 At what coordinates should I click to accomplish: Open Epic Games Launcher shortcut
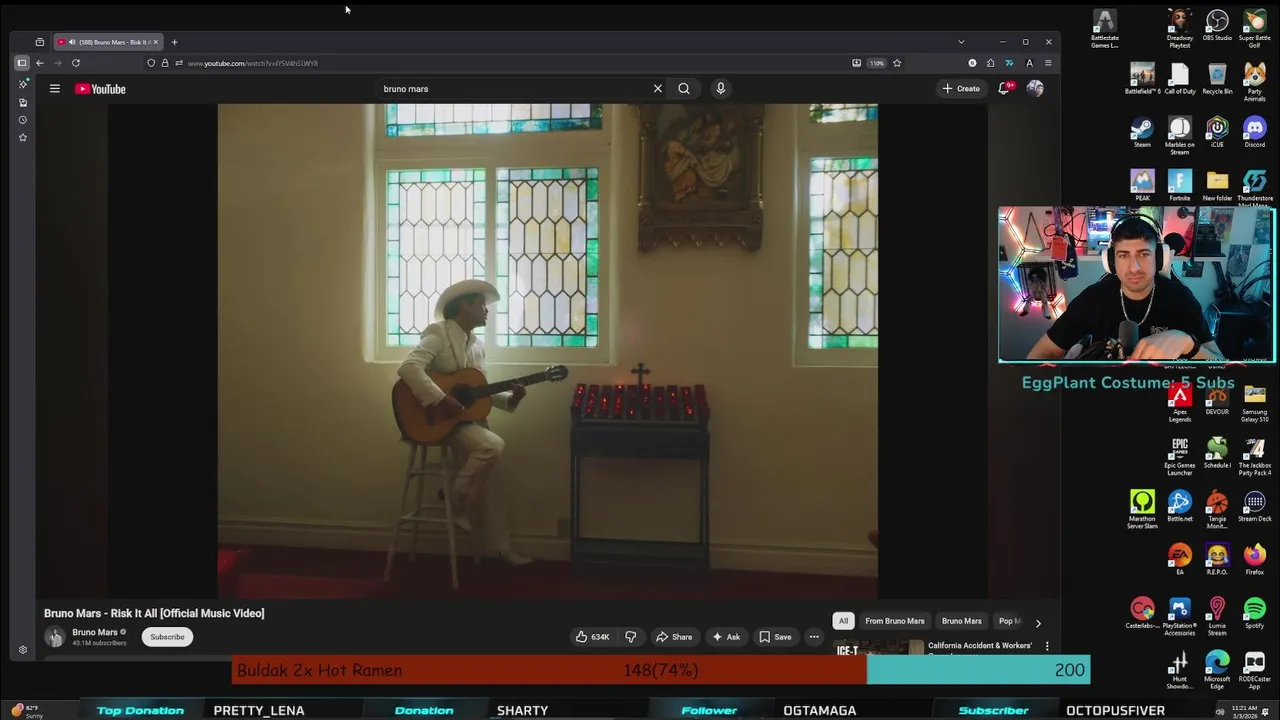click(x=1180, y=456)
